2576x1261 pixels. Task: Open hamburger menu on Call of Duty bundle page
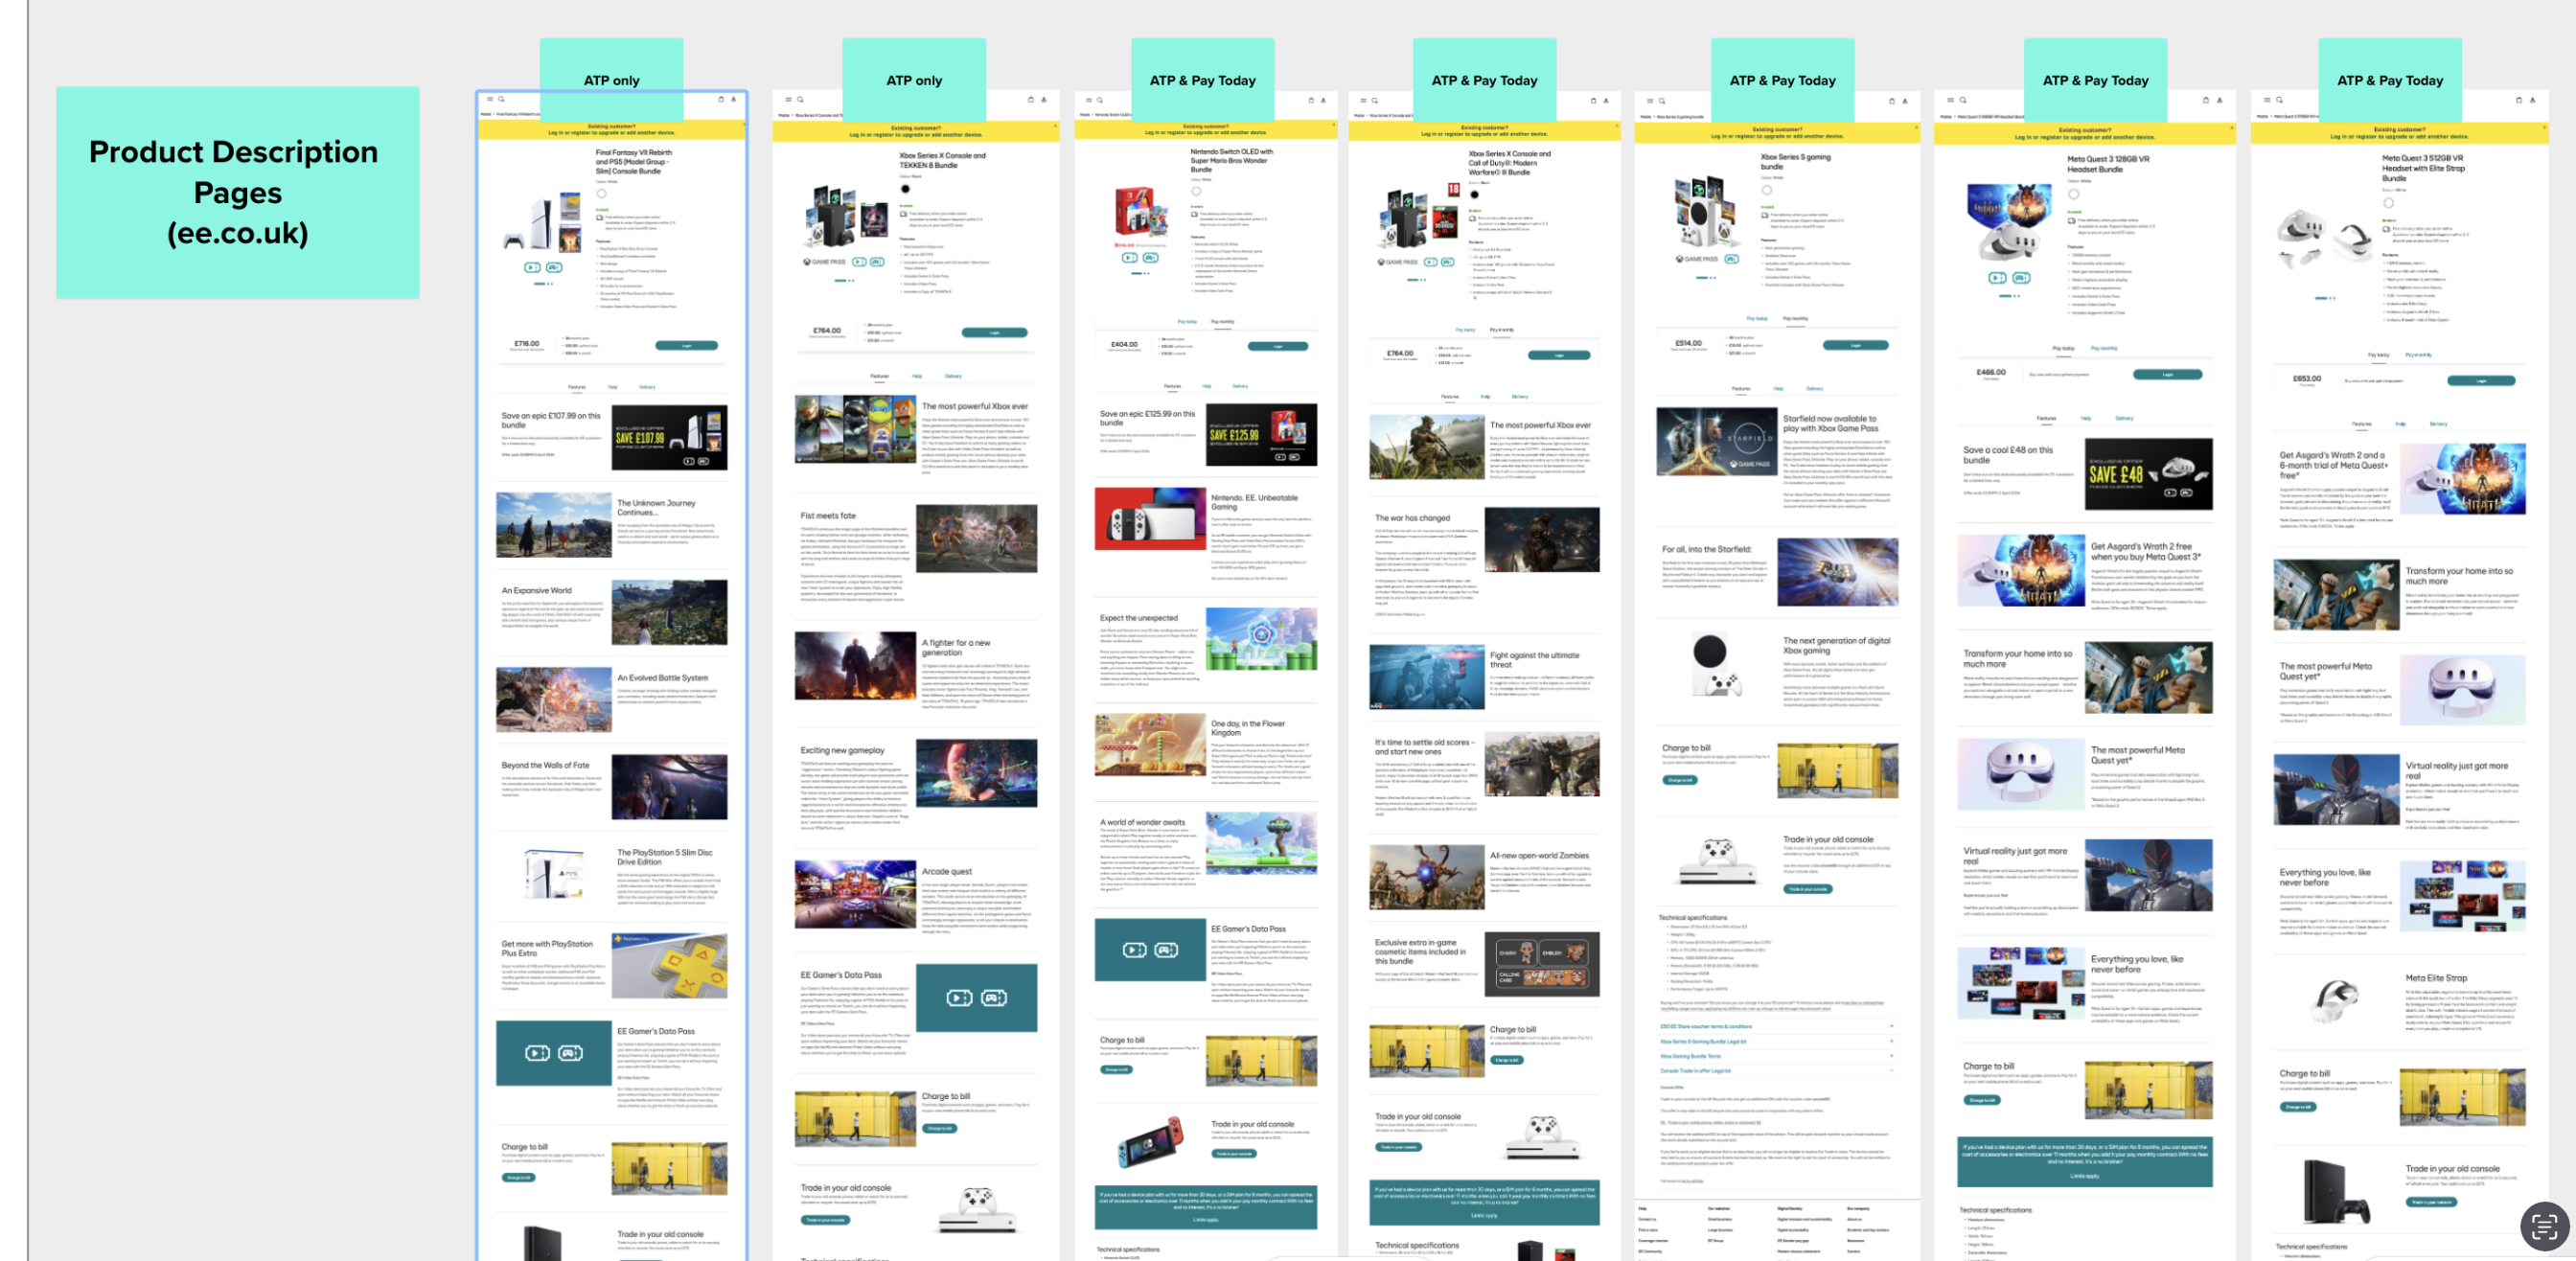pos(1363,100)
